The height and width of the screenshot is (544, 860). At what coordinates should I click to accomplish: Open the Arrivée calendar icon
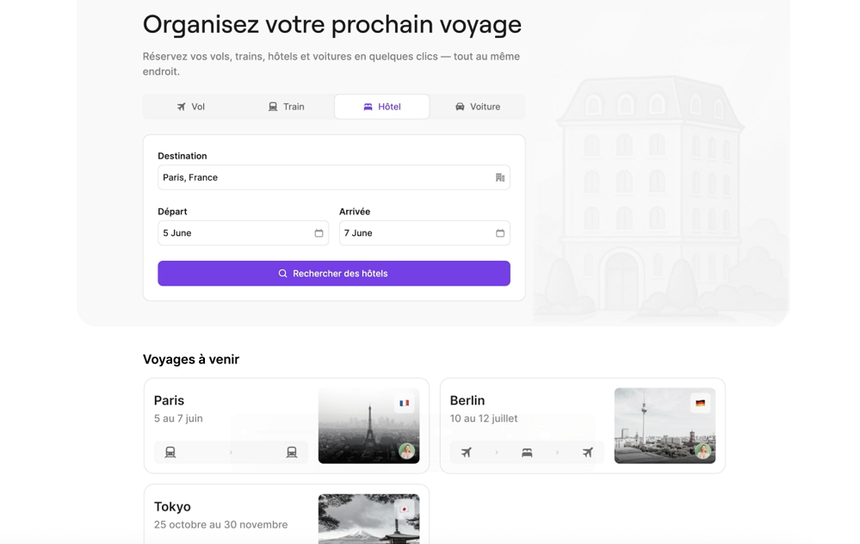pyautogui.click(x=500, y=233)
